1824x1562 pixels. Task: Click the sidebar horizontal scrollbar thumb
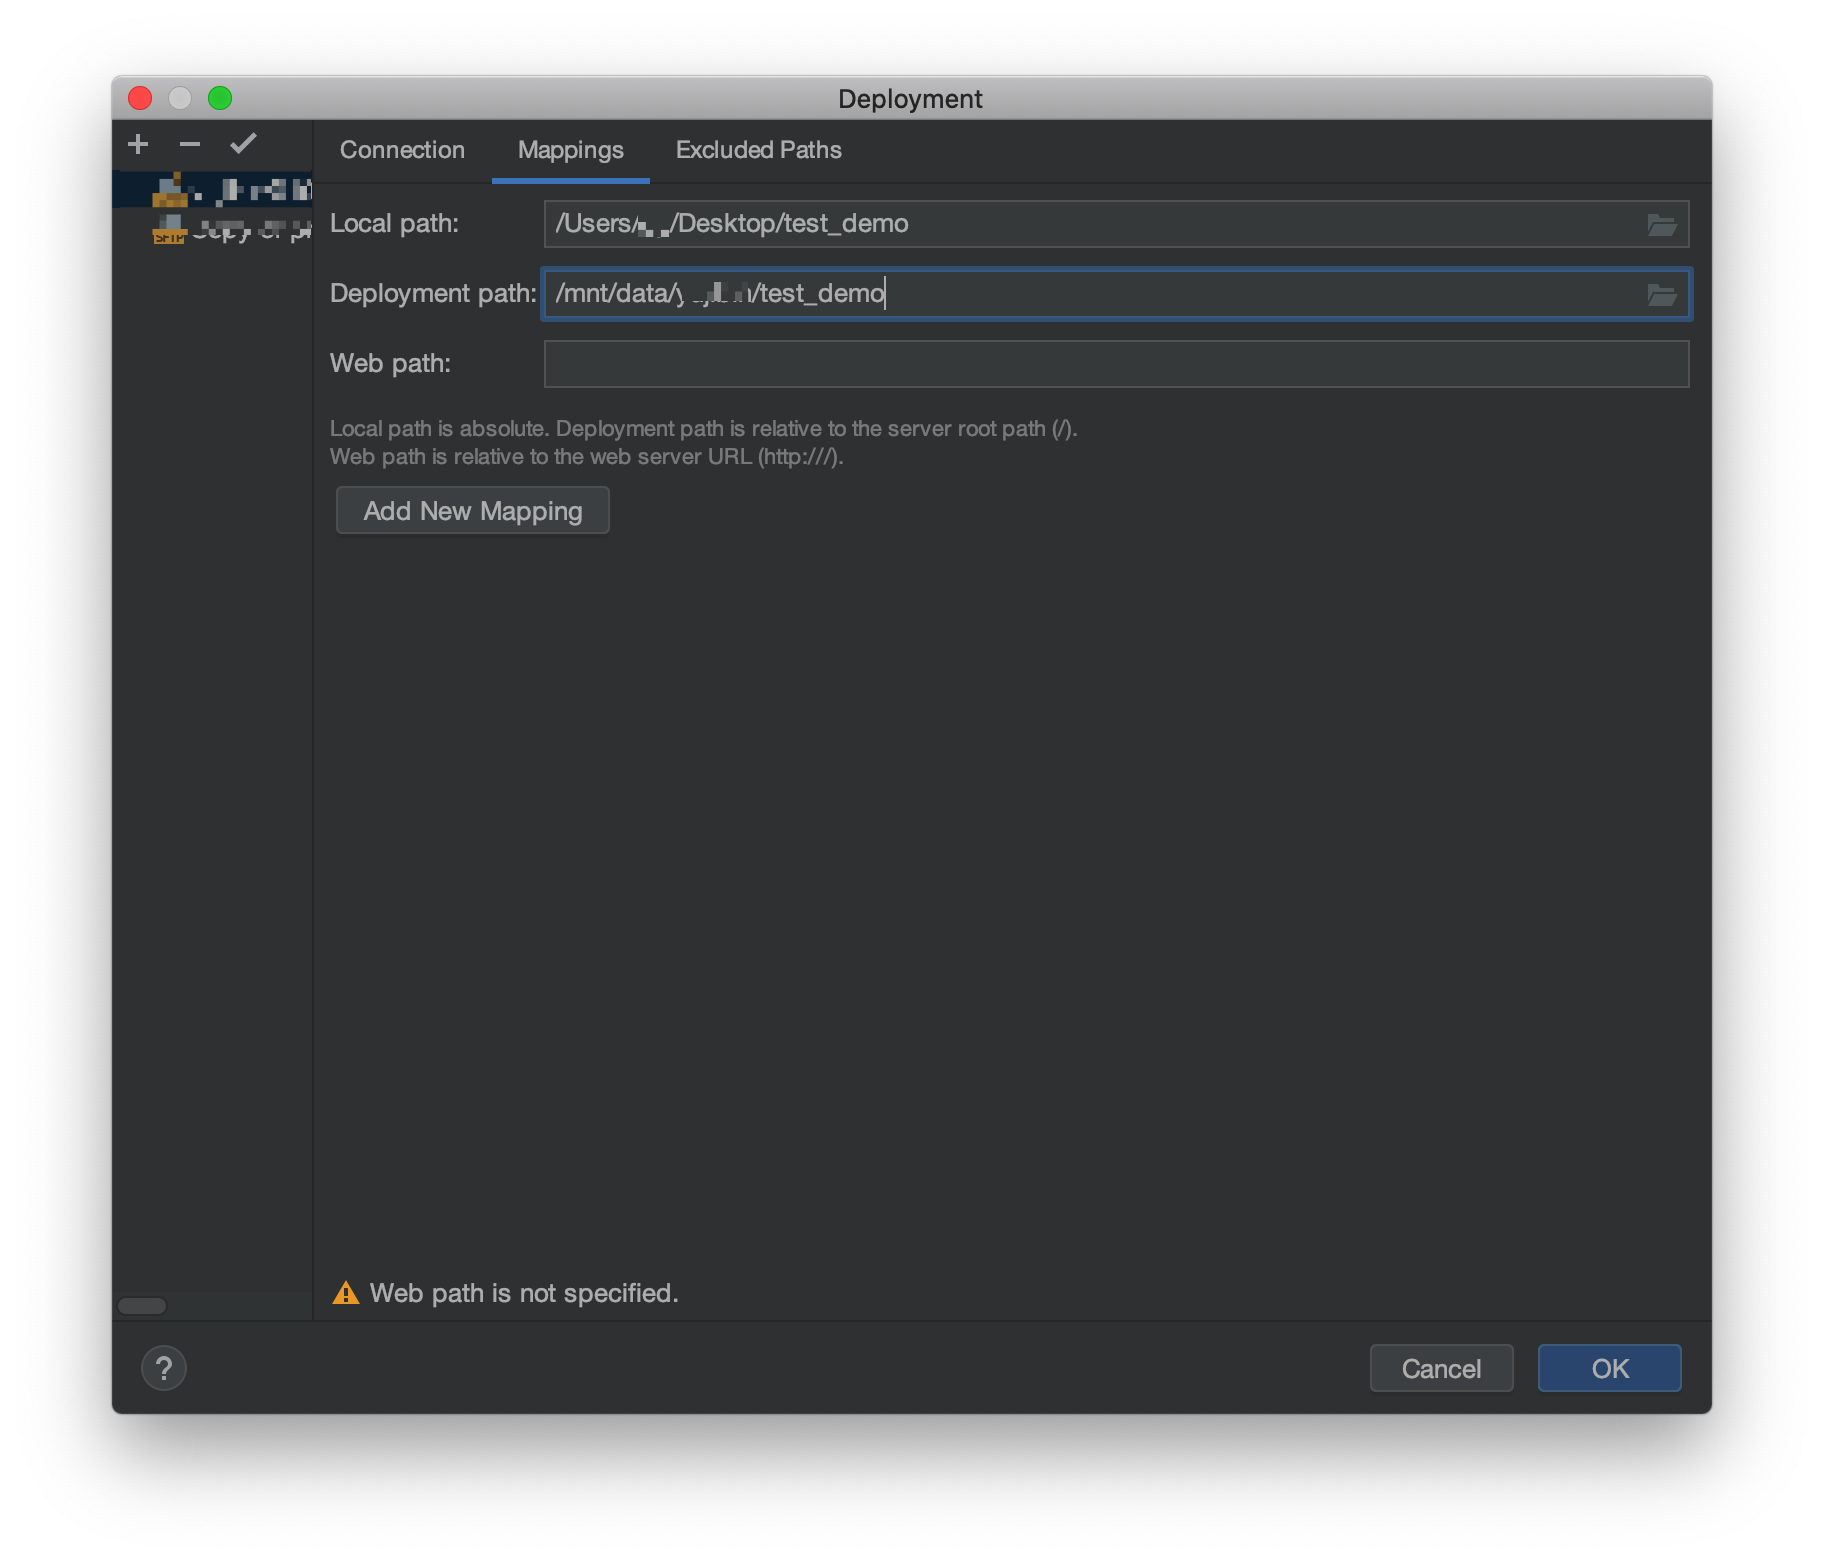click(142, 1306)
